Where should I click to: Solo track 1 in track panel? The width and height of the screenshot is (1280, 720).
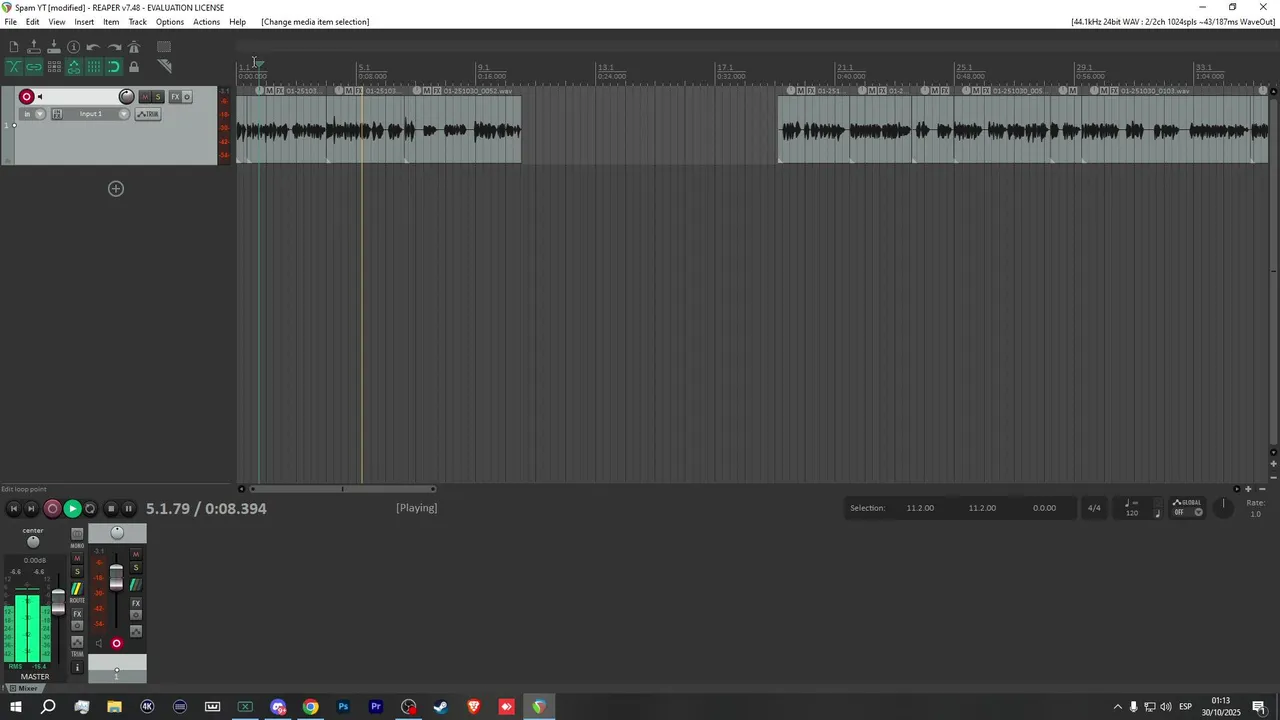point(158,97)
